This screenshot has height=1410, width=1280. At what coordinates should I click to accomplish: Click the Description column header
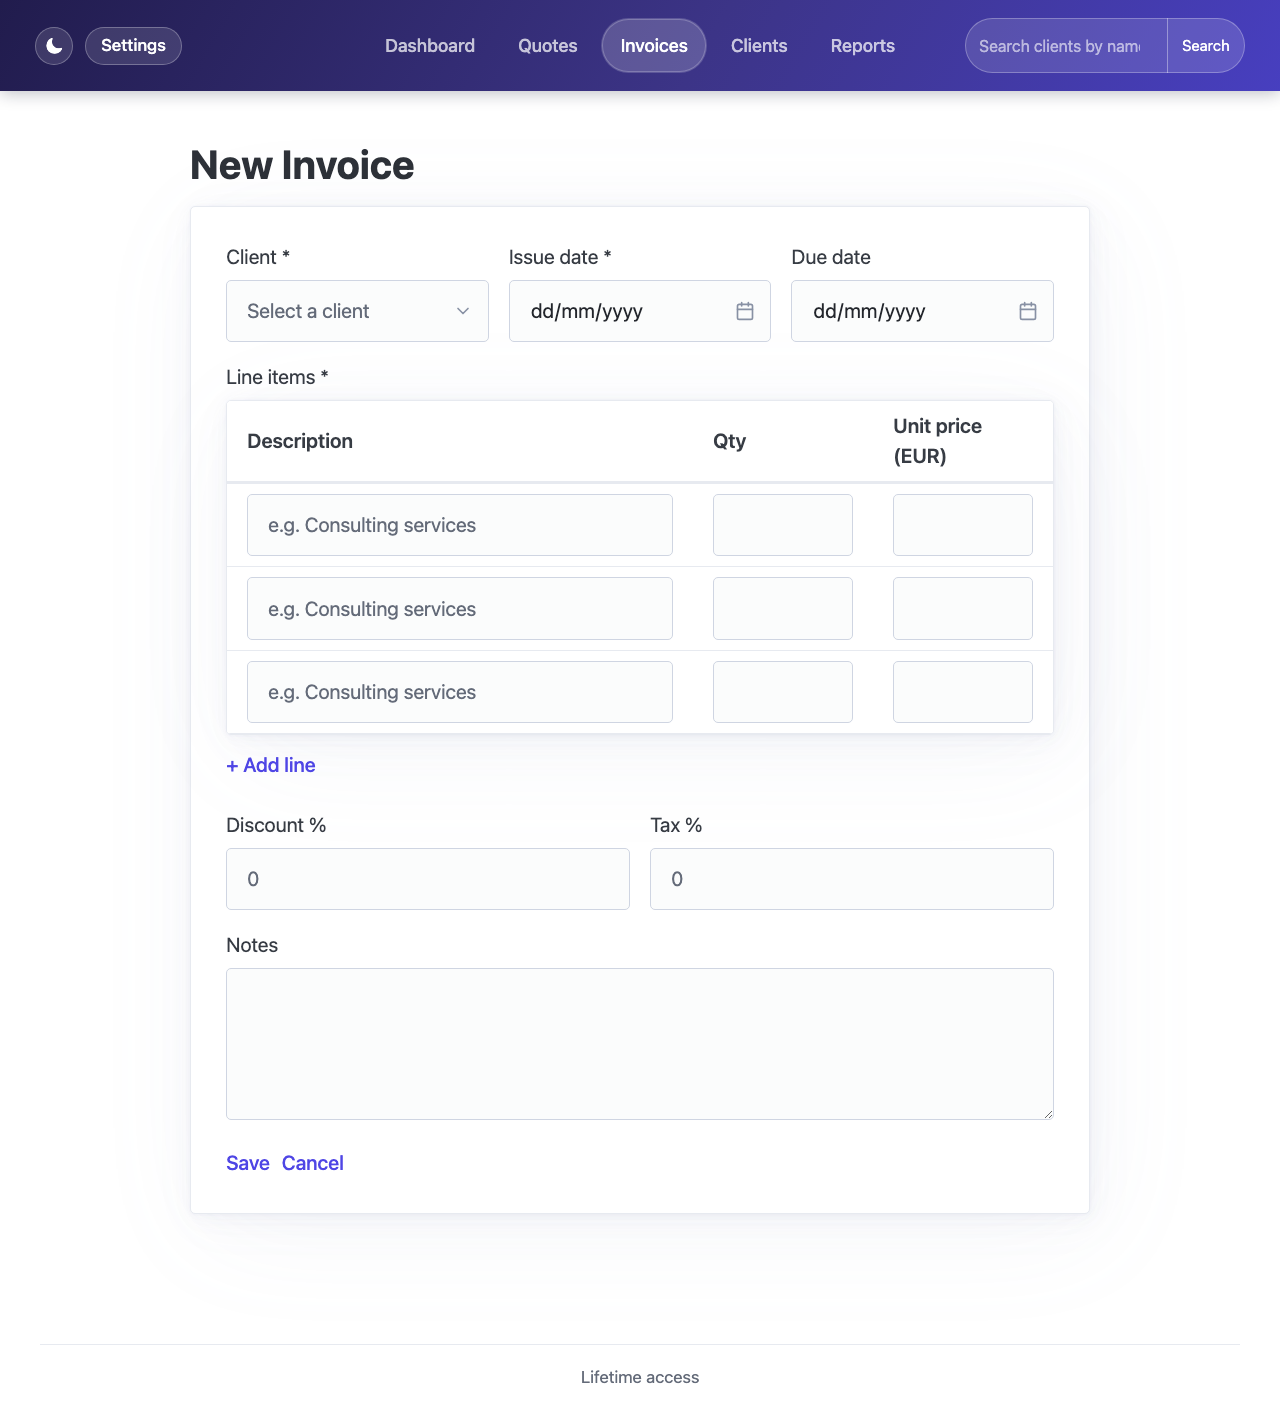(x=300, y=441)
